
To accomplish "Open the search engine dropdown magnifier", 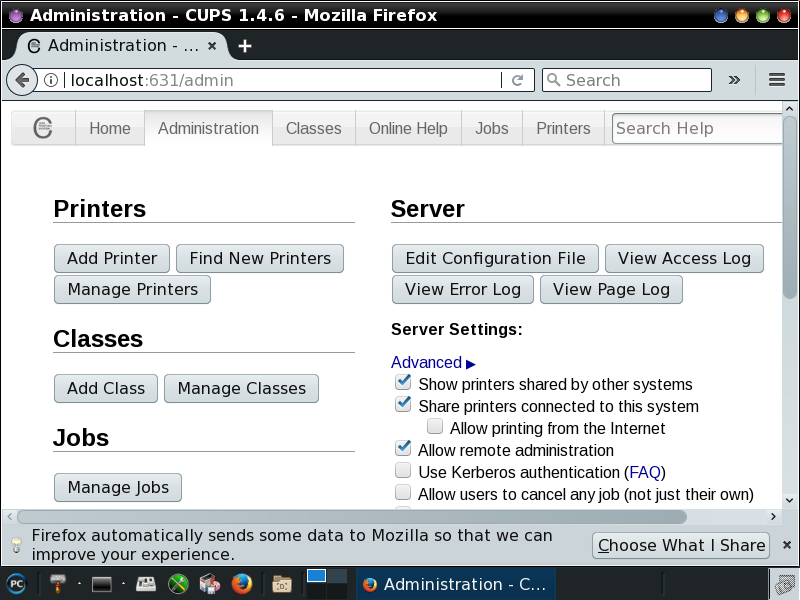I will click(553, 80).
